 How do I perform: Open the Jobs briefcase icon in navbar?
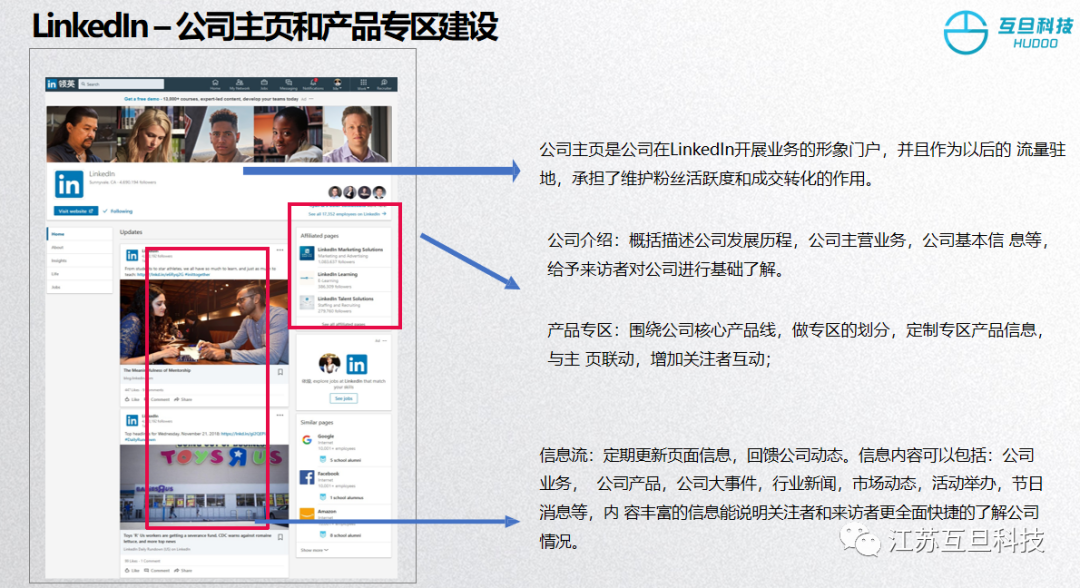(x=264, y=84)
